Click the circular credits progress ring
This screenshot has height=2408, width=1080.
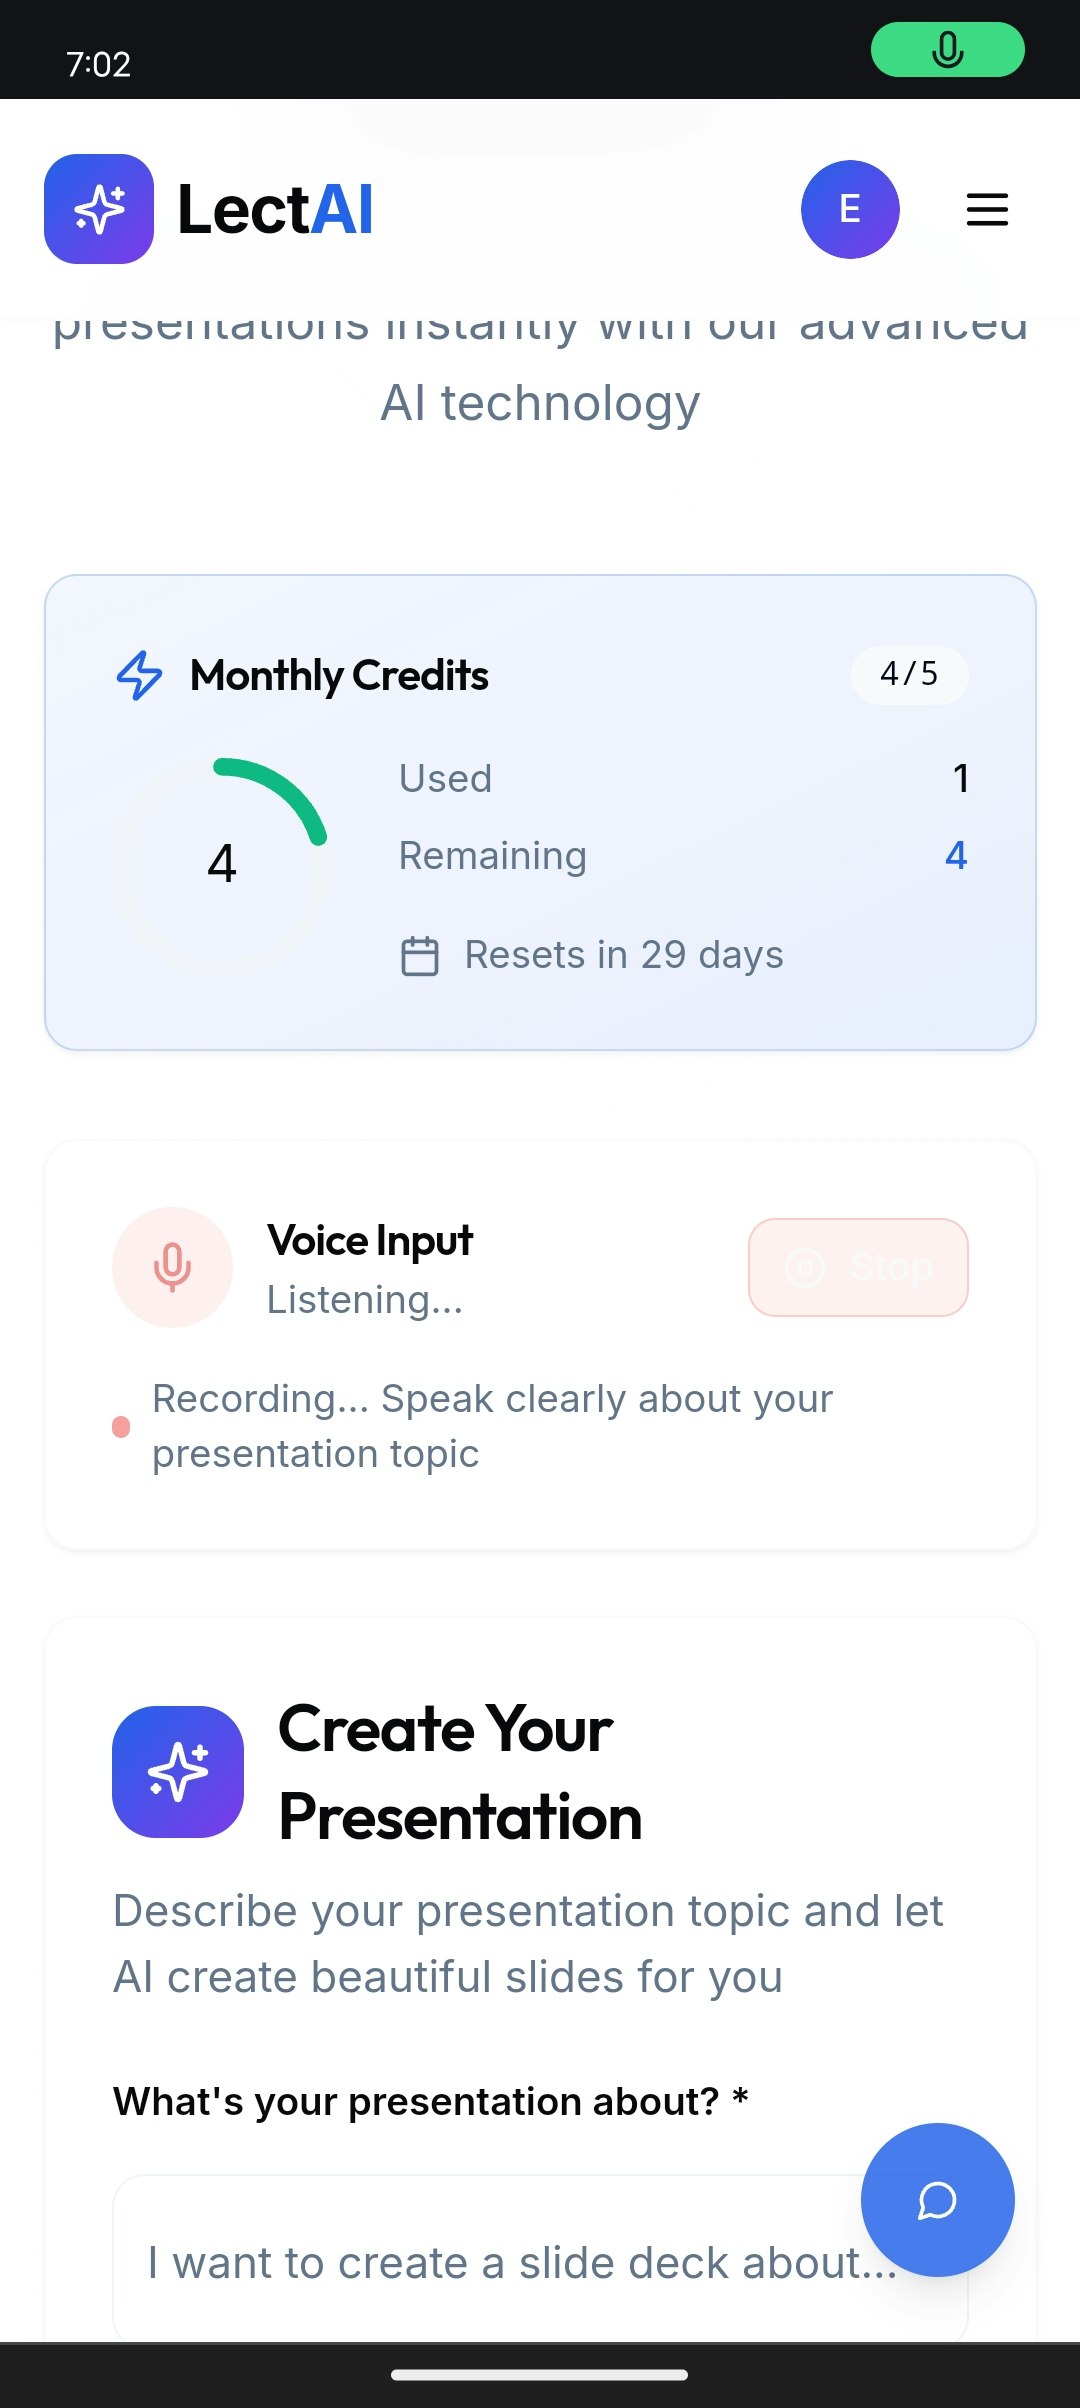pos(222,864)
